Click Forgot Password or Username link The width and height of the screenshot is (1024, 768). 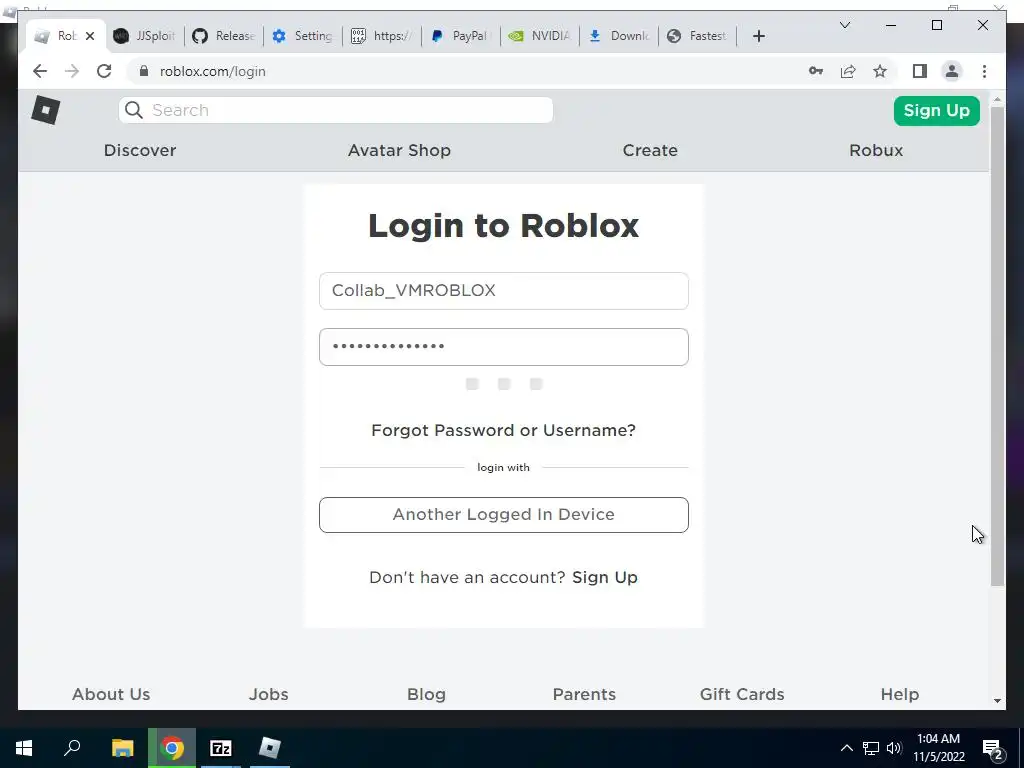[x=503, y=430]
